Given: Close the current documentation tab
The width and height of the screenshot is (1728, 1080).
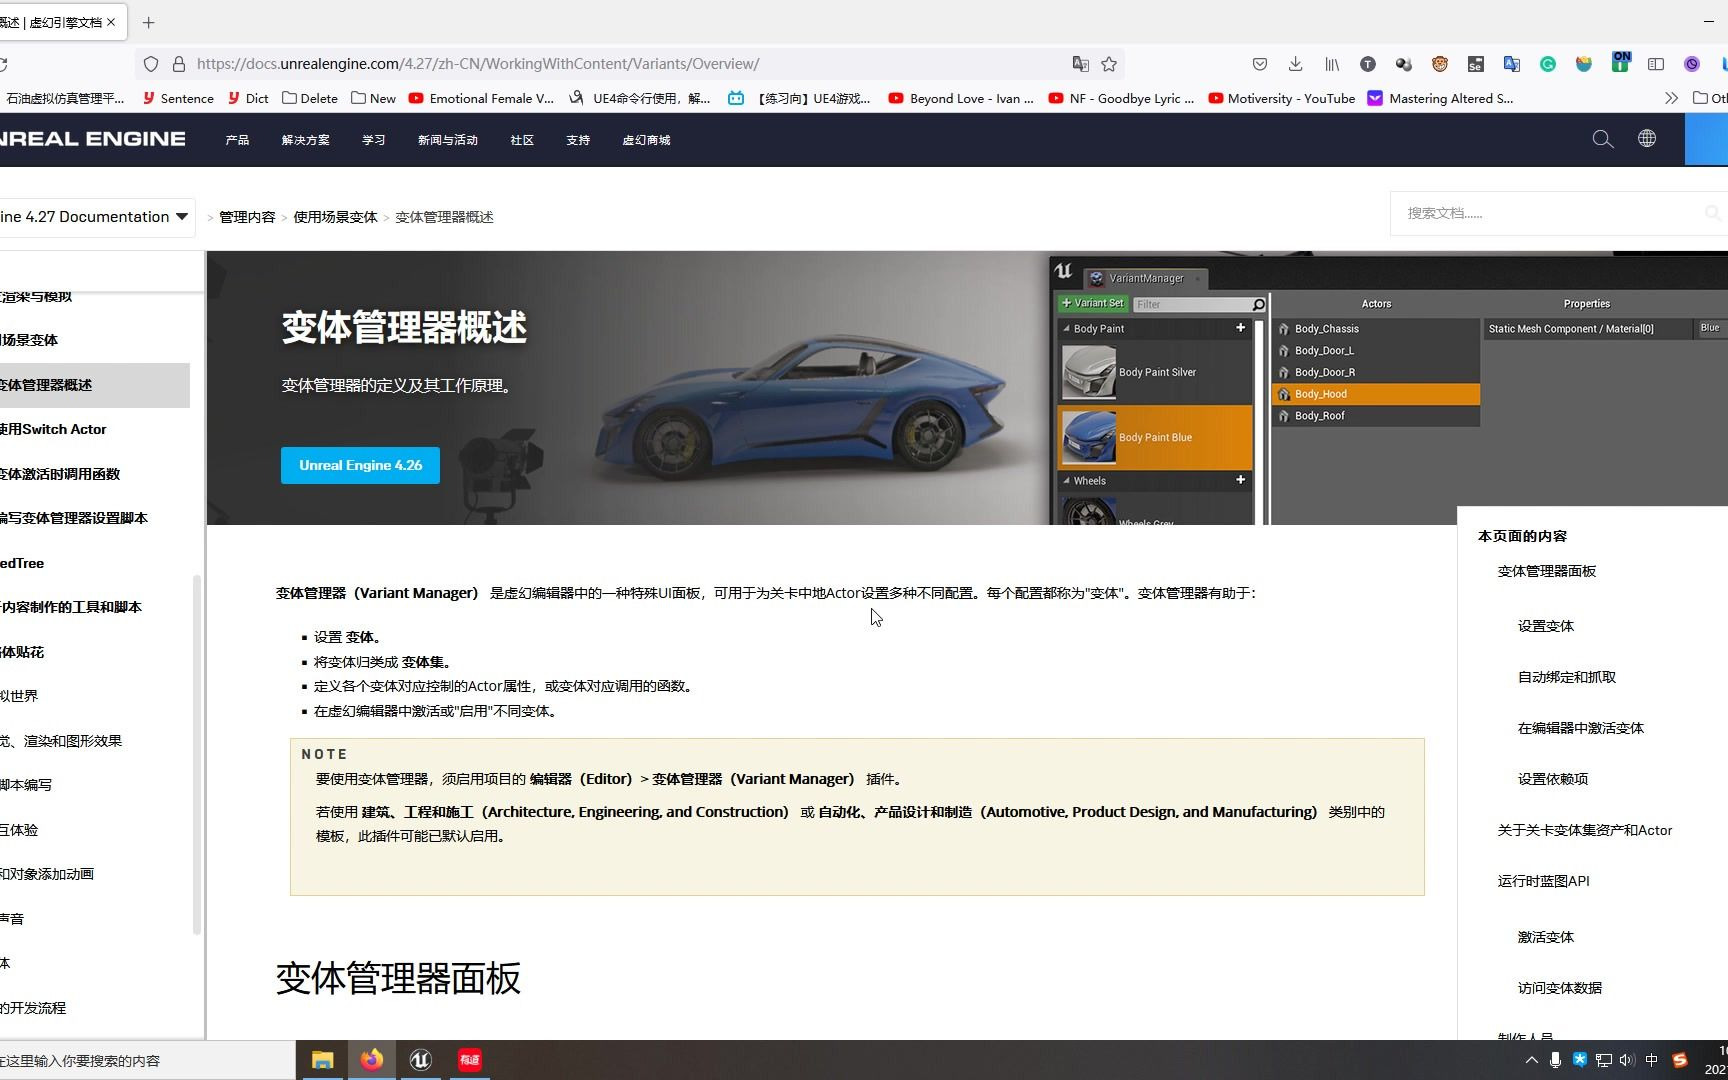Looking at the screenshot, I should [111, 22].
